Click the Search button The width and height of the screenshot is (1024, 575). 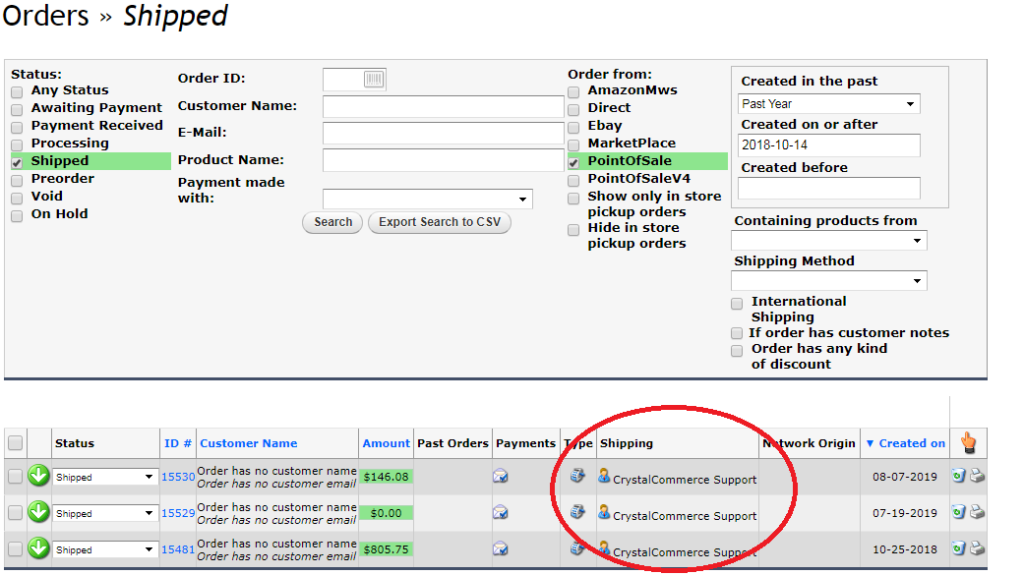[332, 222]
